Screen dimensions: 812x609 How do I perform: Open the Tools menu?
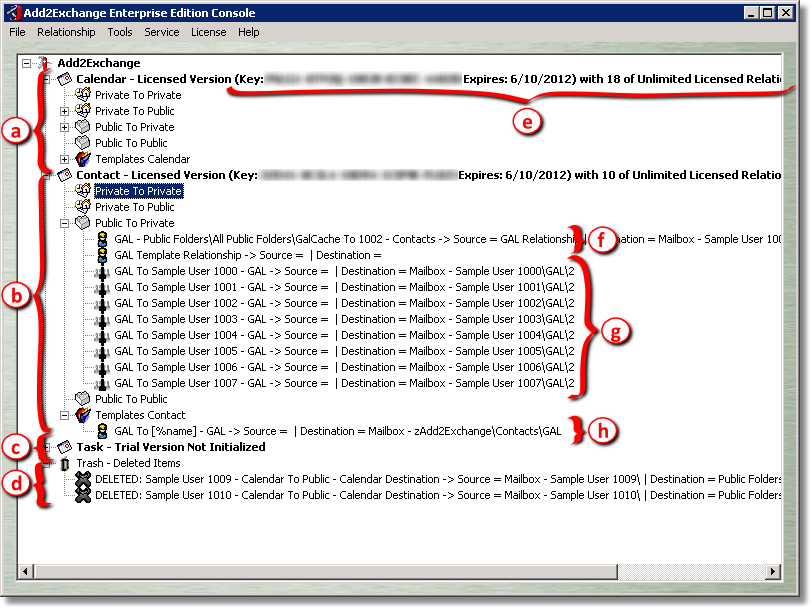click(x=120, y=32)
